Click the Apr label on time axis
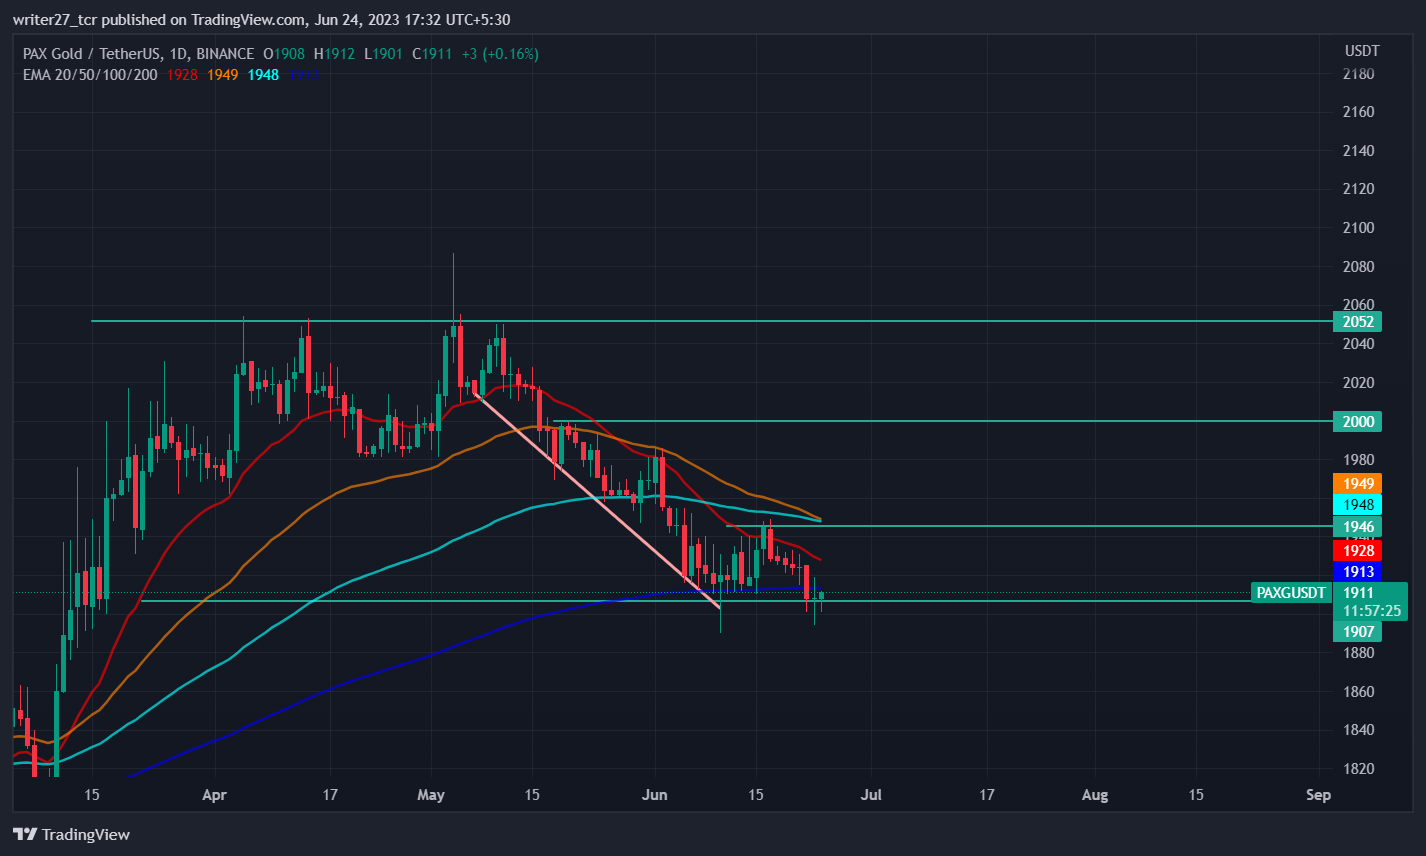The height and width of the screenshot is (856, 1426). pyautogui.click(x=214, y=795)
